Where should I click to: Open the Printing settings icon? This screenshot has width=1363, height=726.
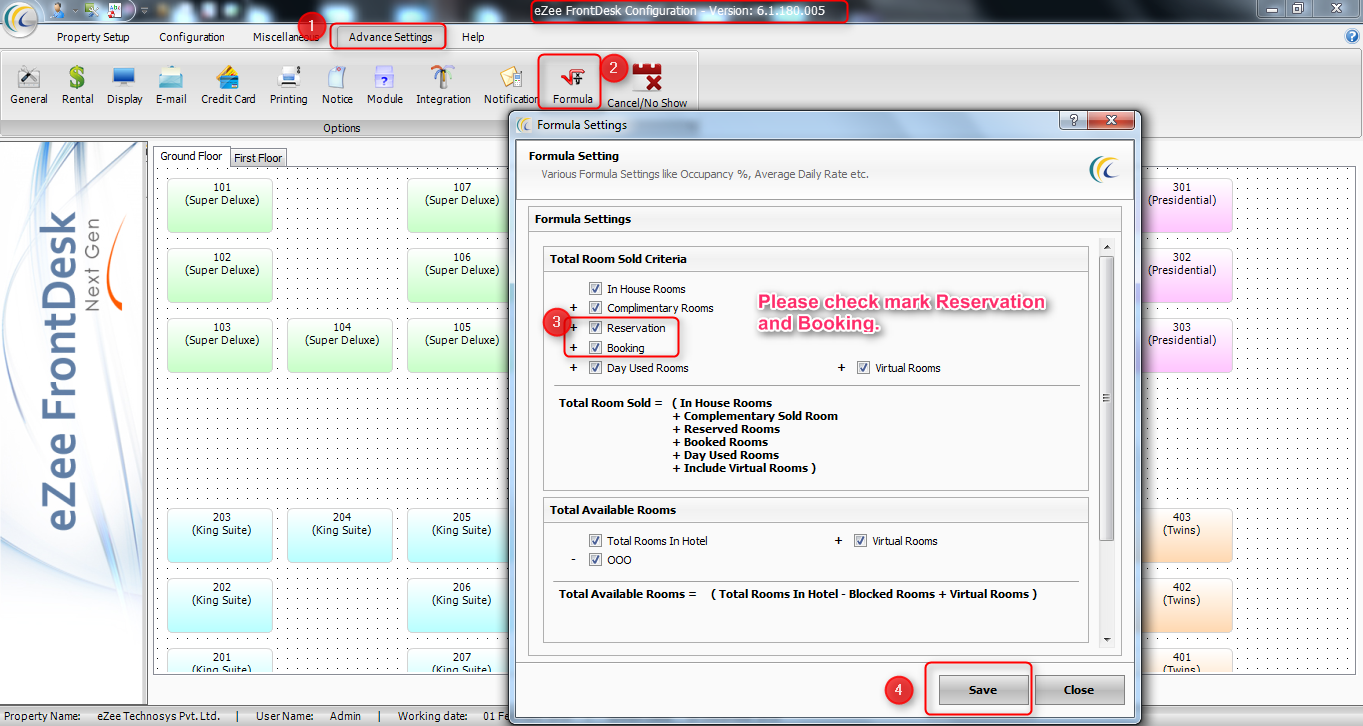(289, 85)
